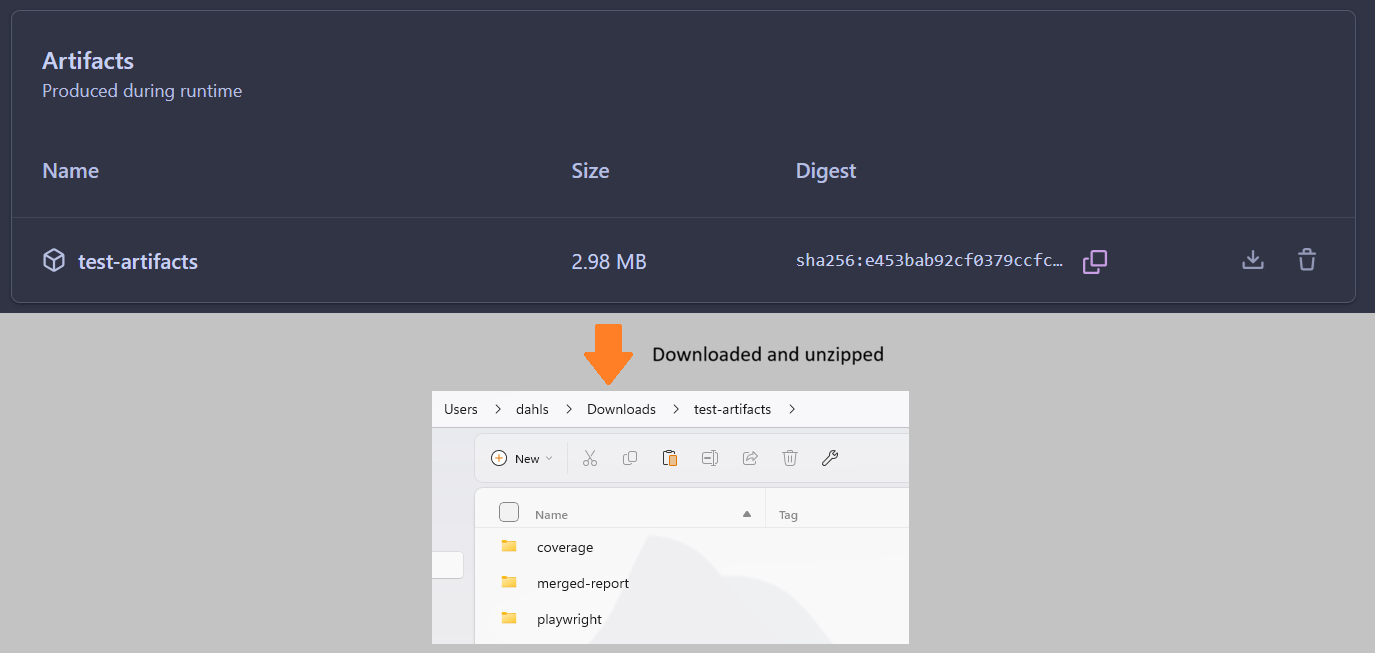Expand chevron after test-artifacts in breadcrumb
The image size is (1375, 653).
791,409
